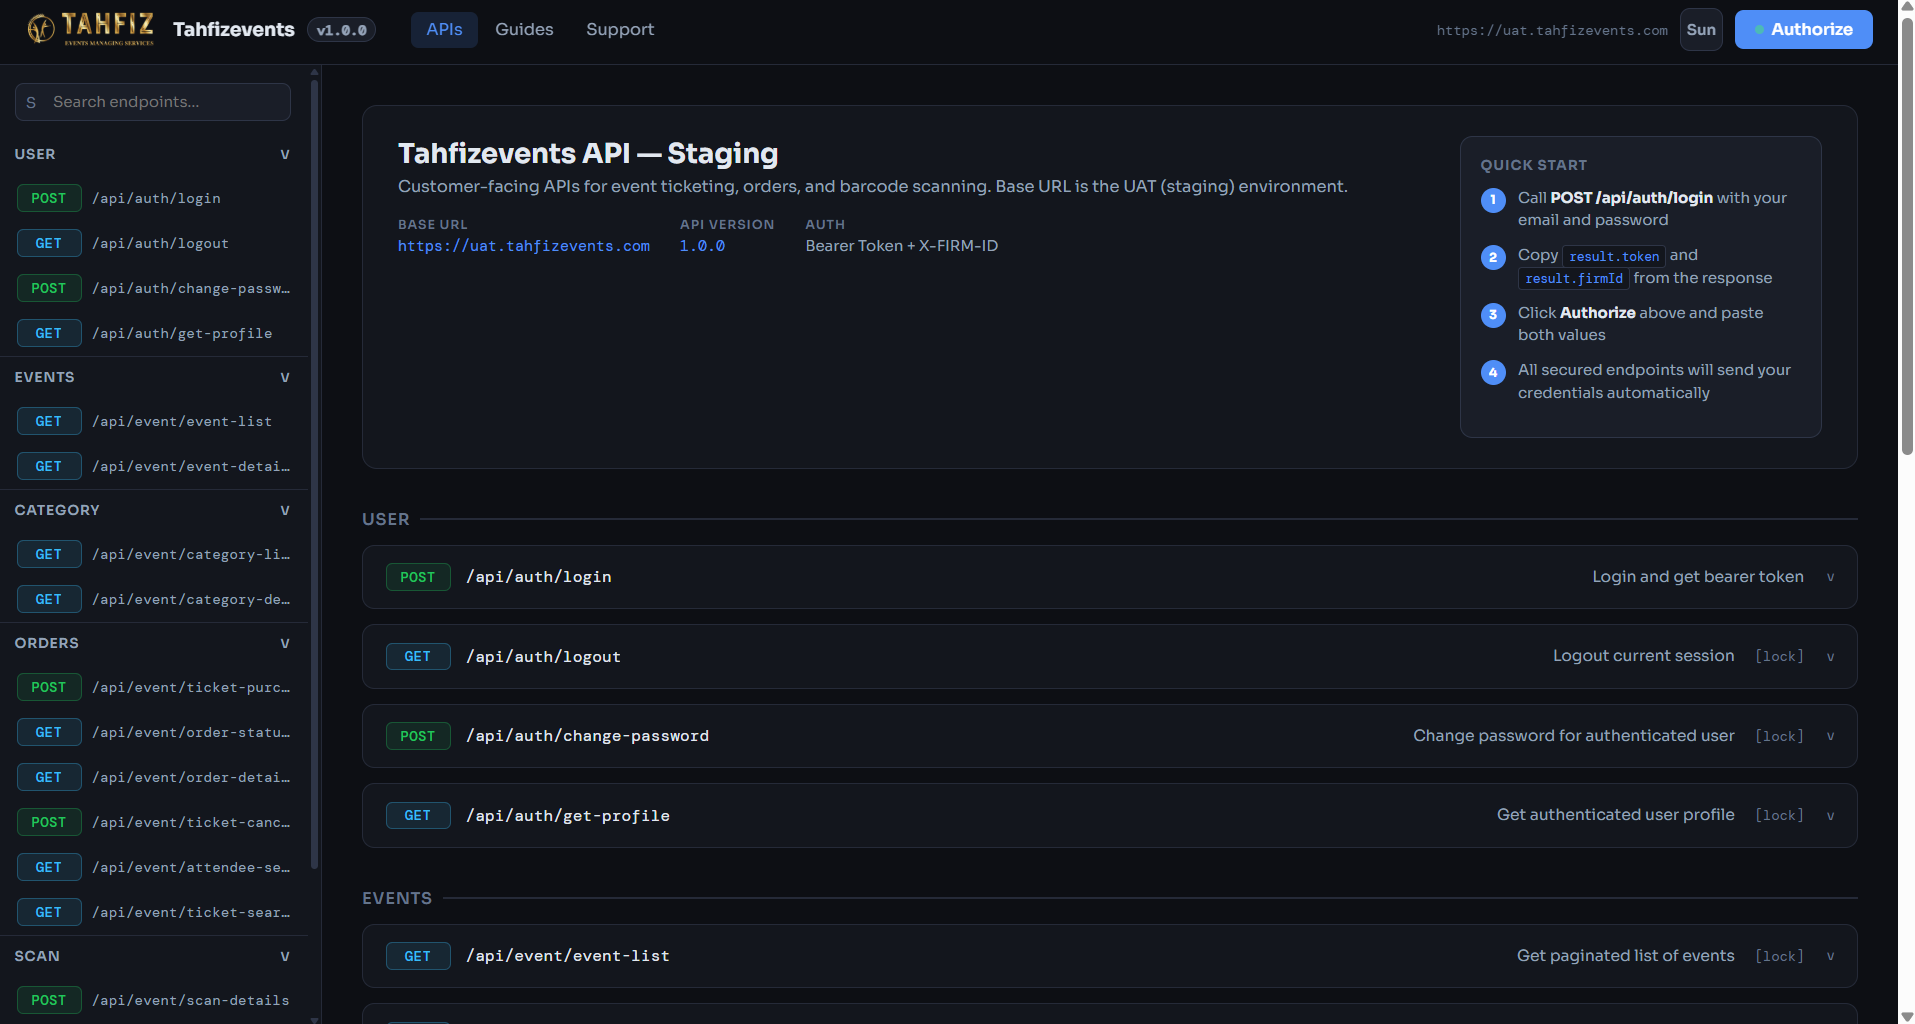Click quick start step 1 number badge
The height and width of the screenshot is (1024, 1915).
coord(1493,200)
